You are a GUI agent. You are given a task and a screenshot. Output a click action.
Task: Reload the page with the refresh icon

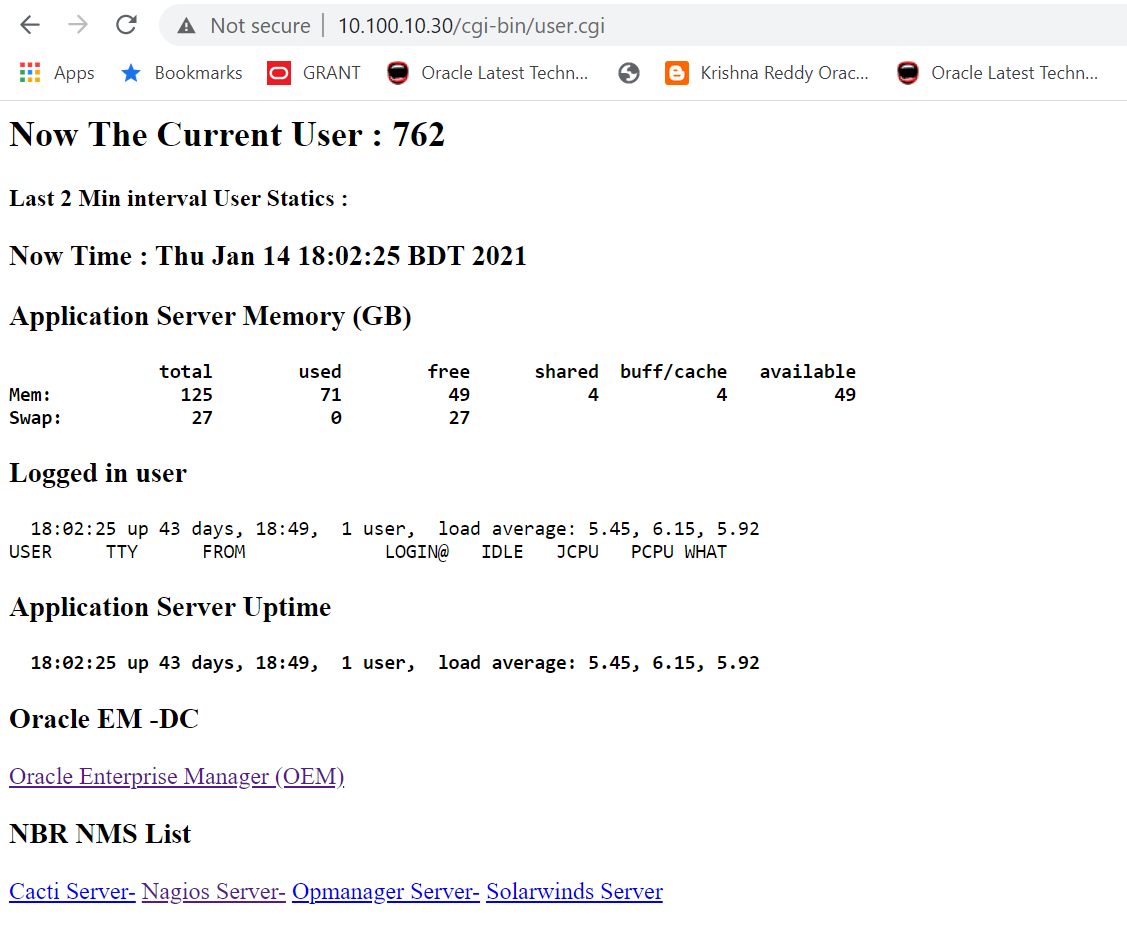(x=126, y=25)
